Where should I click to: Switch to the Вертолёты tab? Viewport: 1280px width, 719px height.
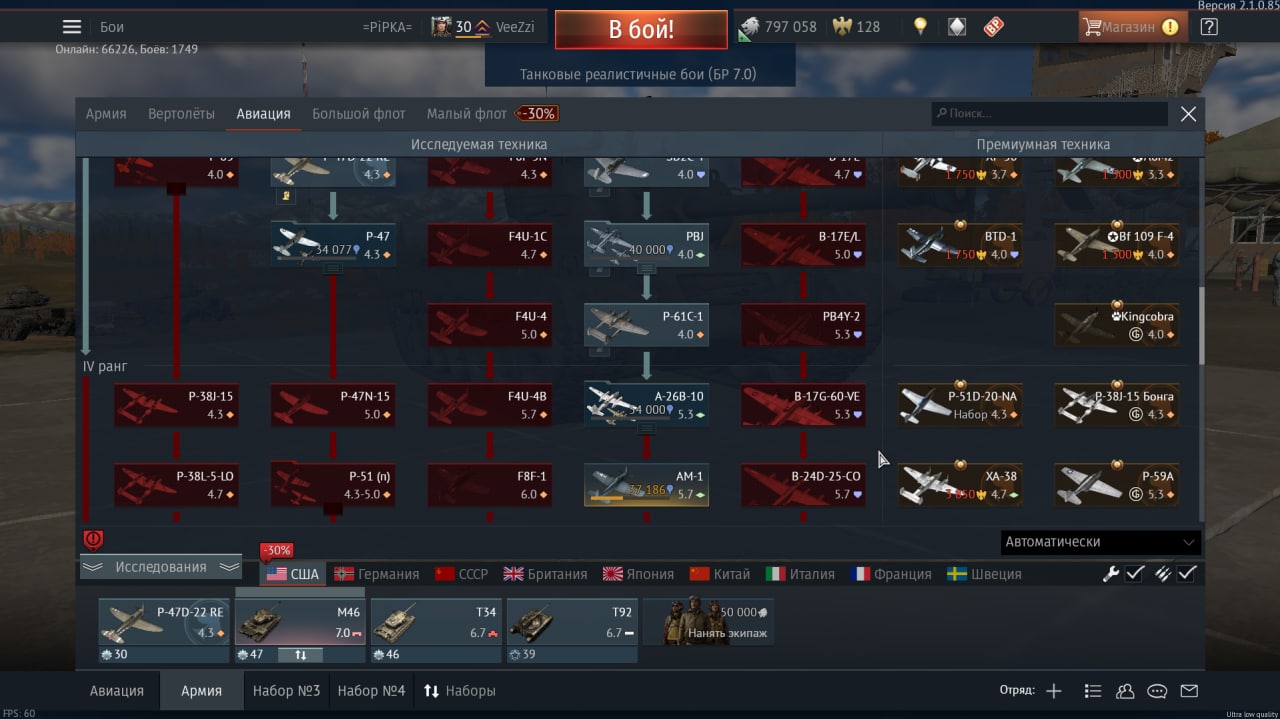coord(181,114)
